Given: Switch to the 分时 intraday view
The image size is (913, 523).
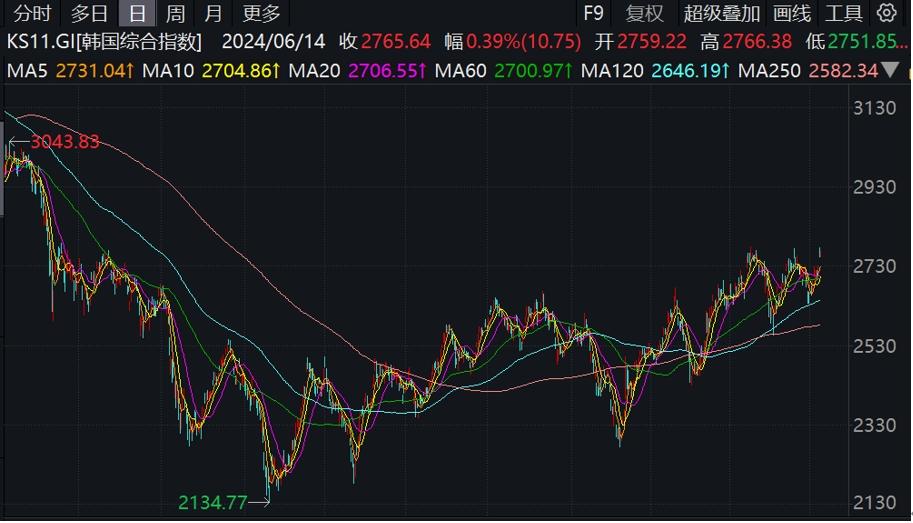Looking at the screenshot, I should (x=30, y=13).
